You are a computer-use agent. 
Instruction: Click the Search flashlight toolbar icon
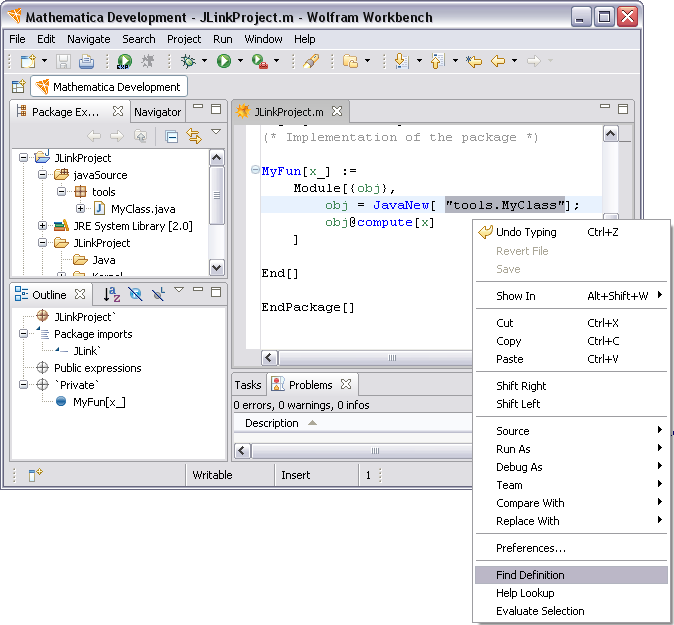click(x=311, y=61)
